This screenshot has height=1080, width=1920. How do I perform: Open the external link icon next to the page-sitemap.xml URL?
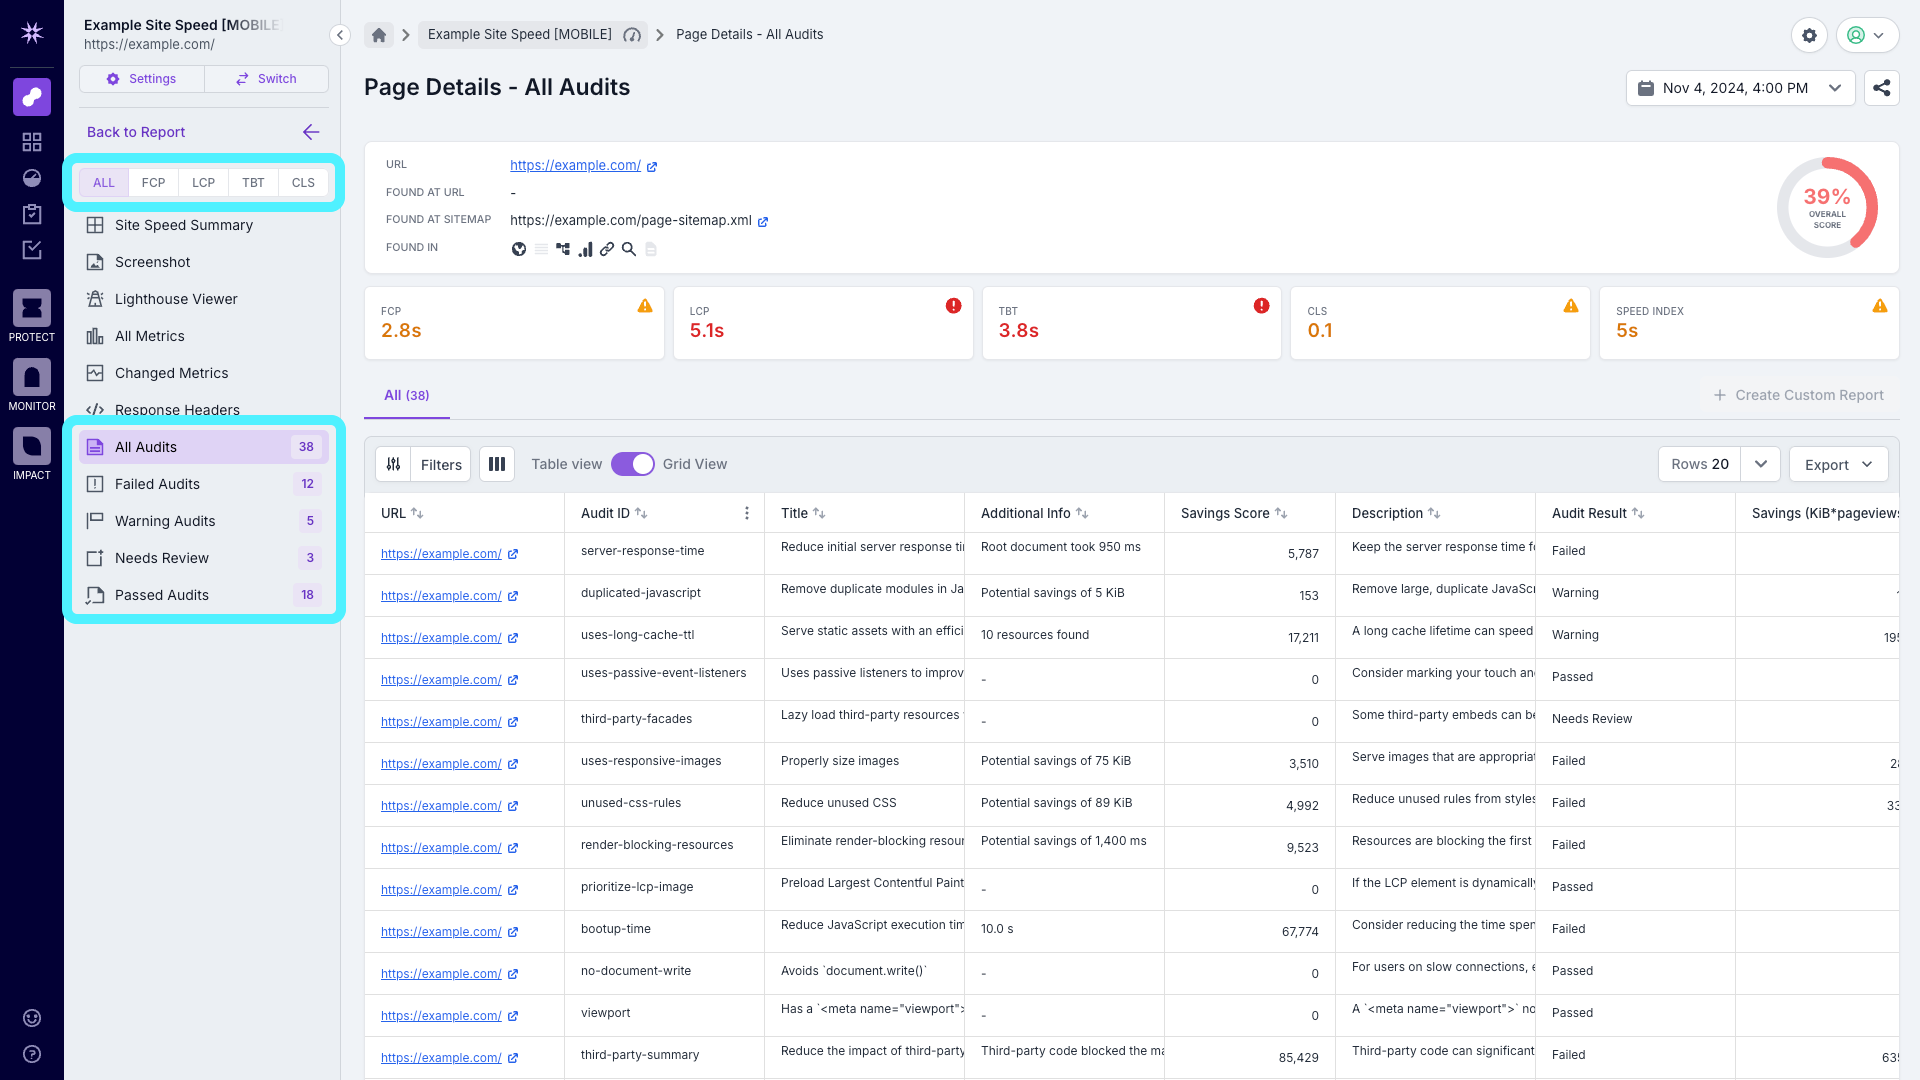coord(763,222)
